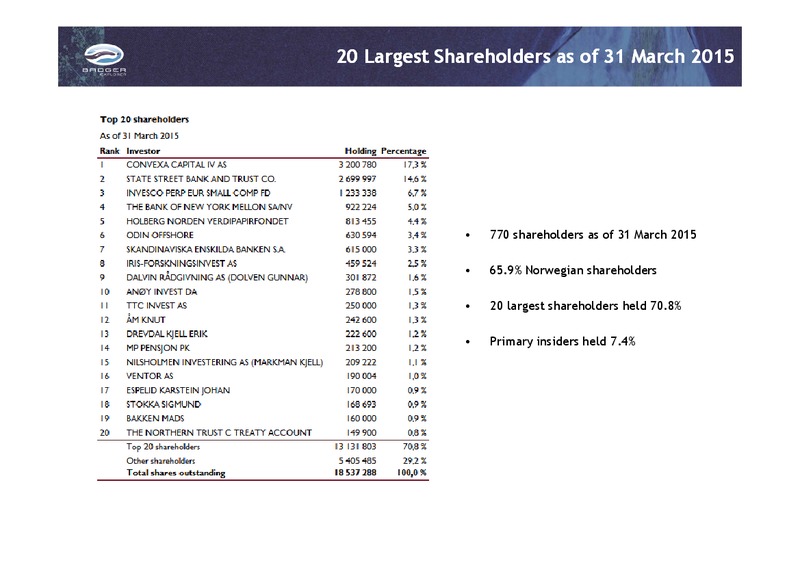Viewport: 800px width, 565px height.
Task: Click the holding value 813 455
Action: (361, 221)
